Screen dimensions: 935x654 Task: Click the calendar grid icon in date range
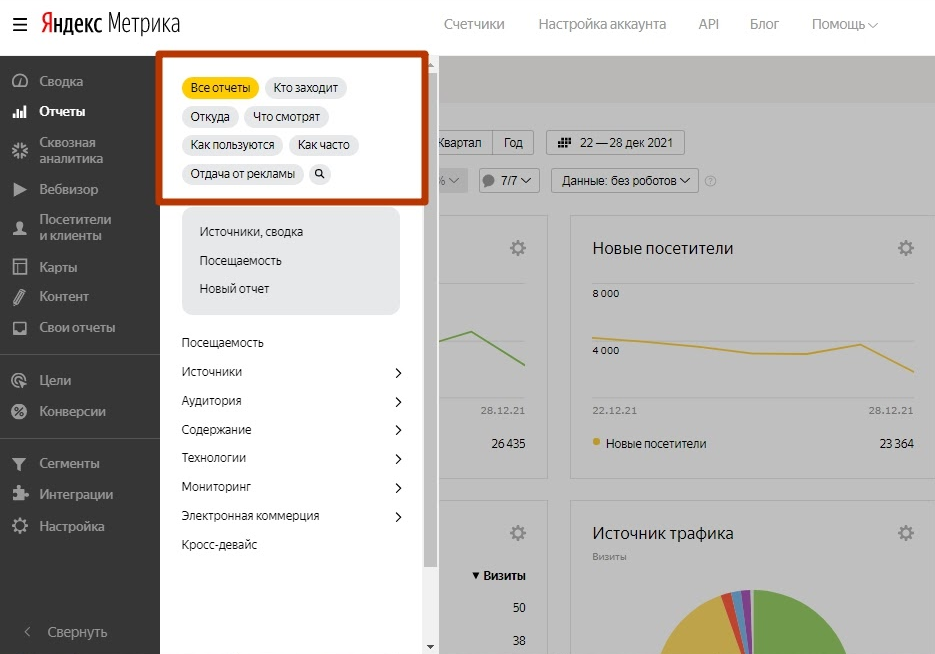click(x=564, y=142)
